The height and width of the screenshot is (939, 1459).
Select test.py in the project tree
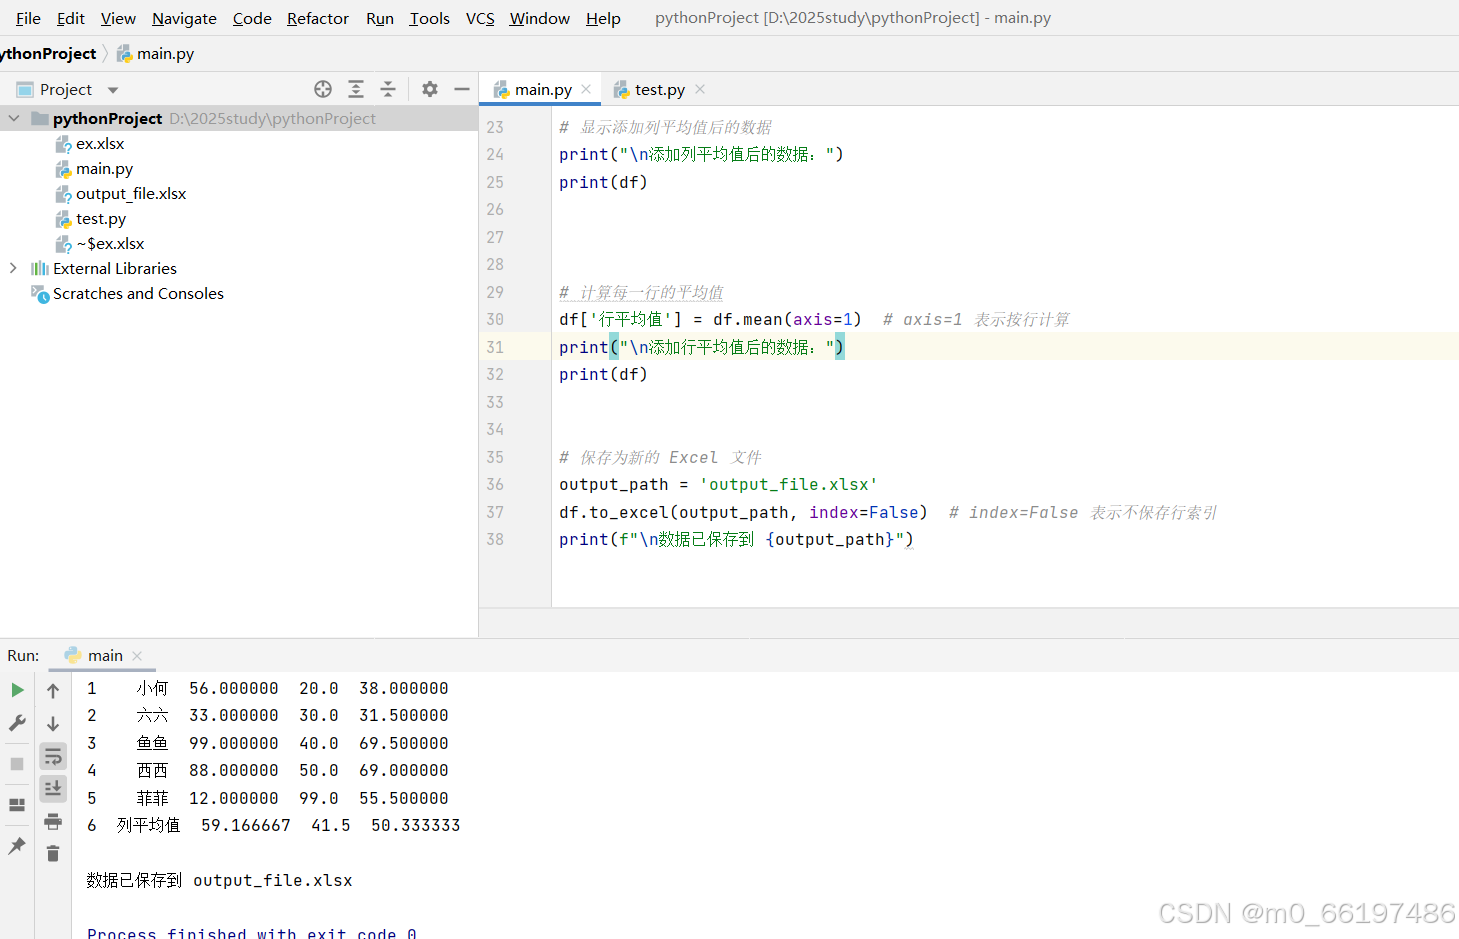point(101,219)
